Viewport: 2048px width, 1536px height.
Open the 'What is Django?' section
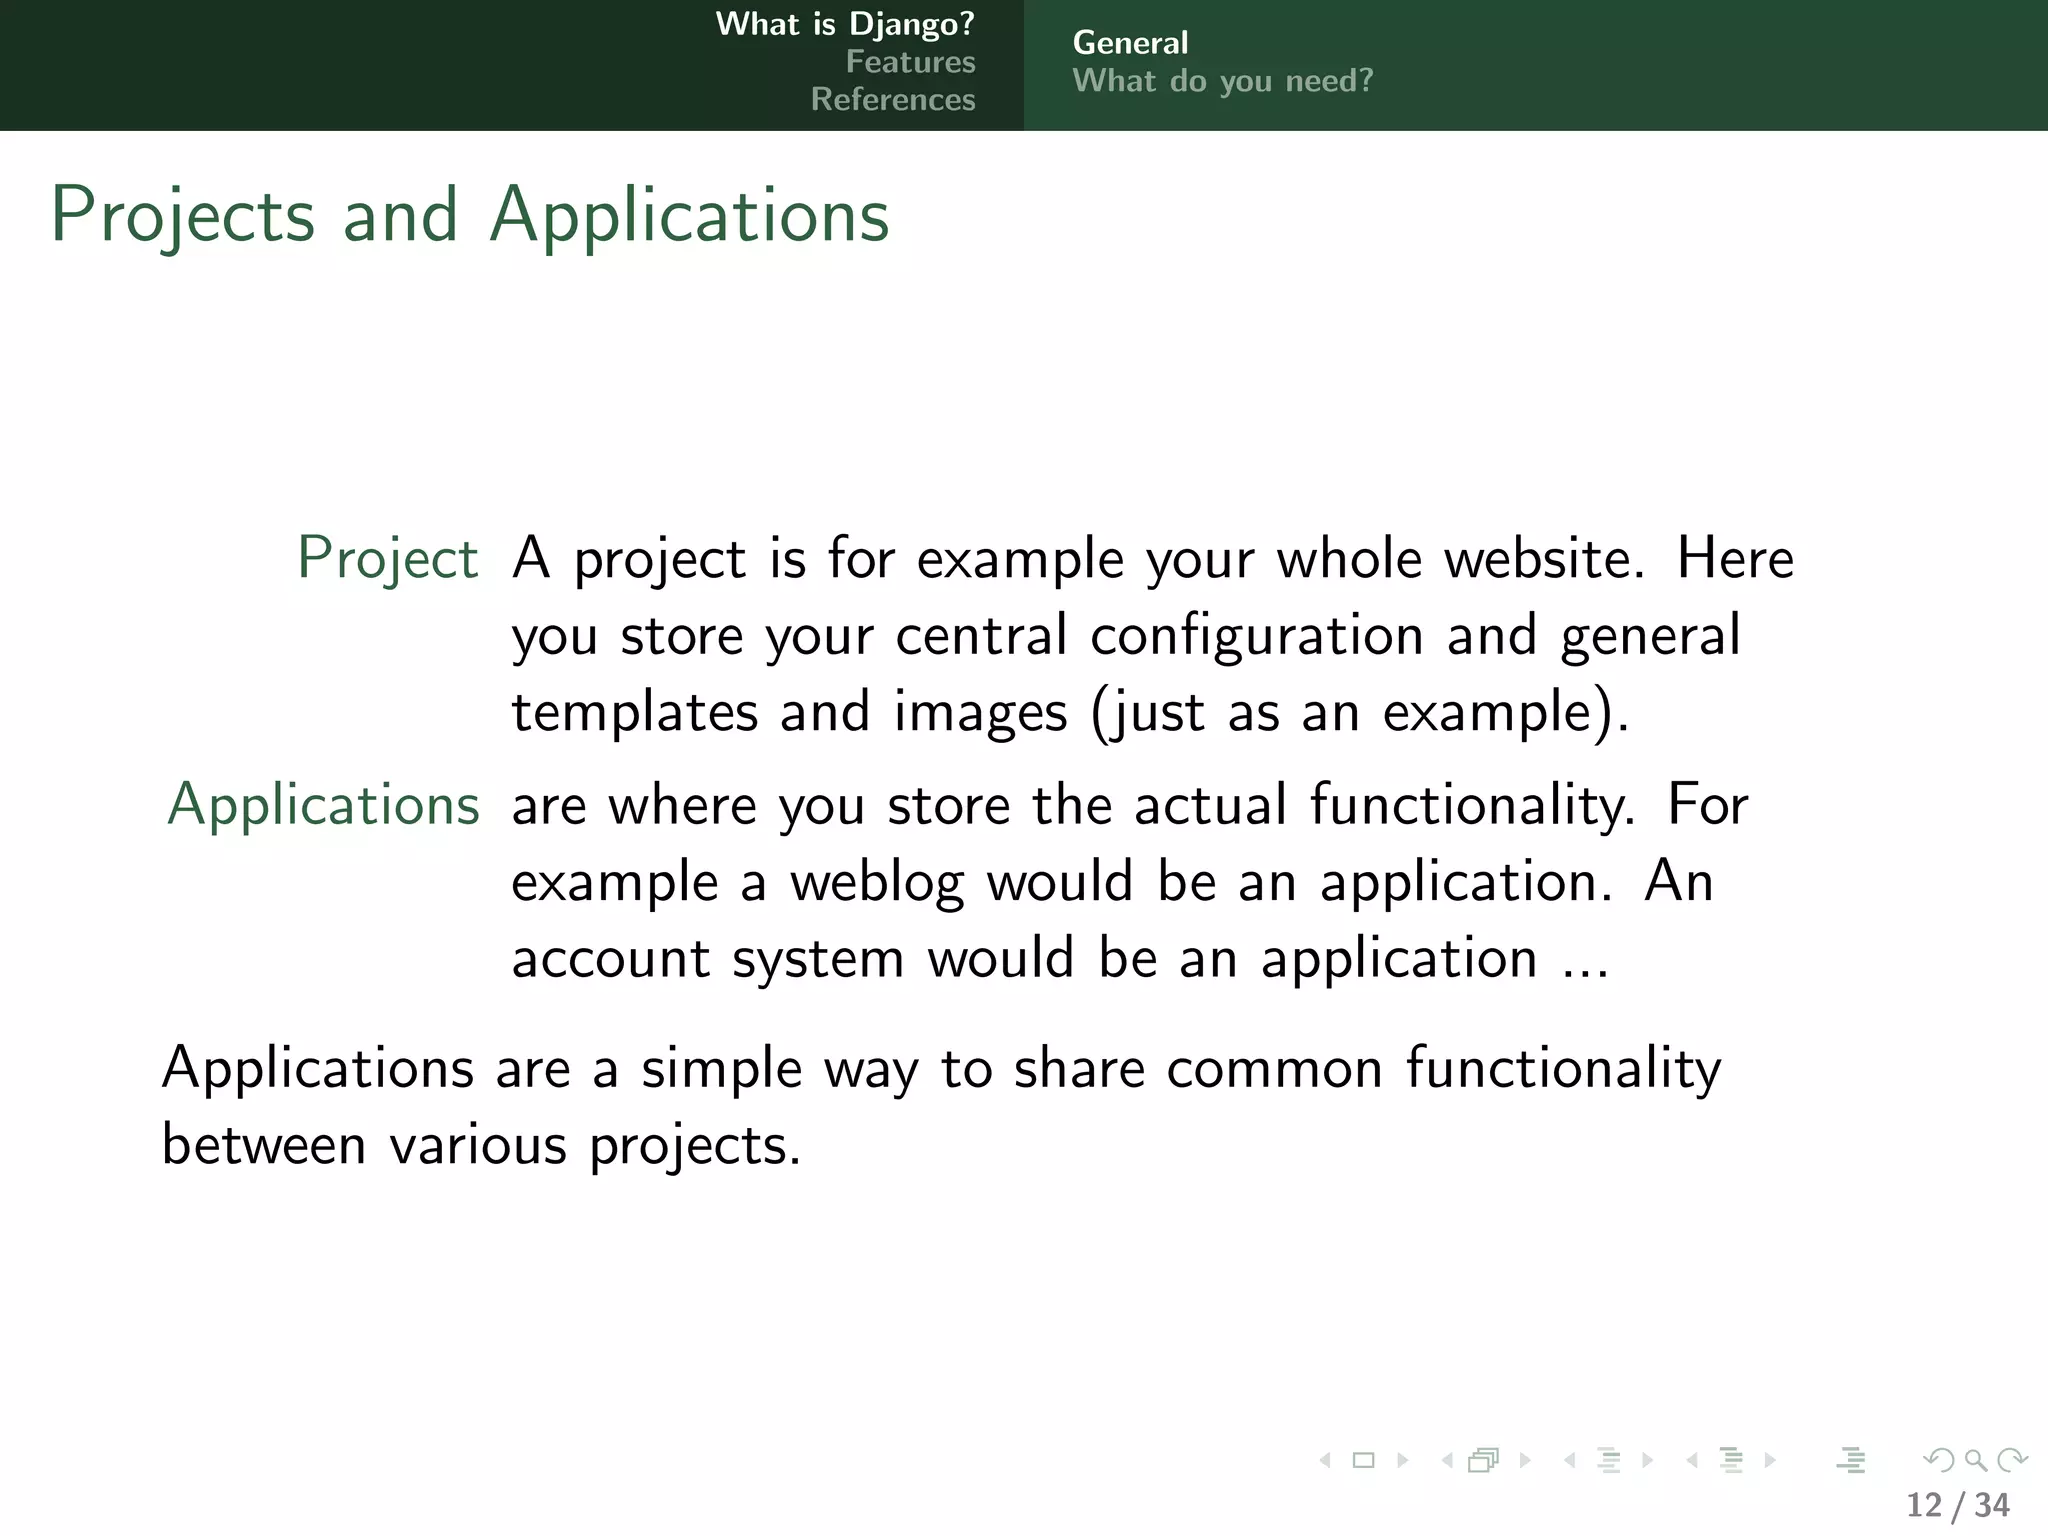tap(845, 24)
